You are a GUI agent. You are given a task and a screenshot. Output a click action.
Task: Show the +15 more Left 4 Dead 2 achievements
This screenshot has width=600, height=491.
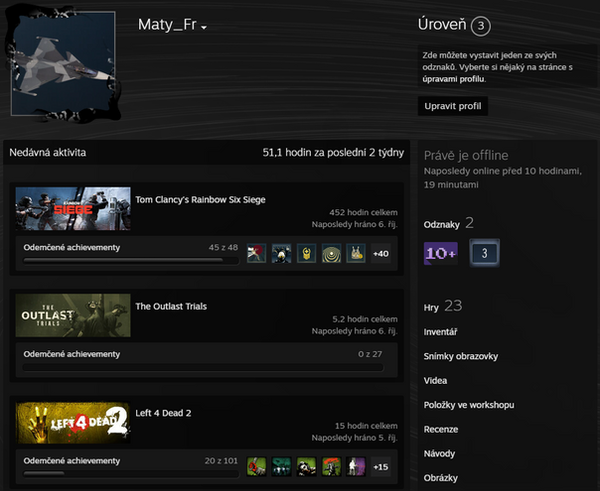[x=381, y=467]
